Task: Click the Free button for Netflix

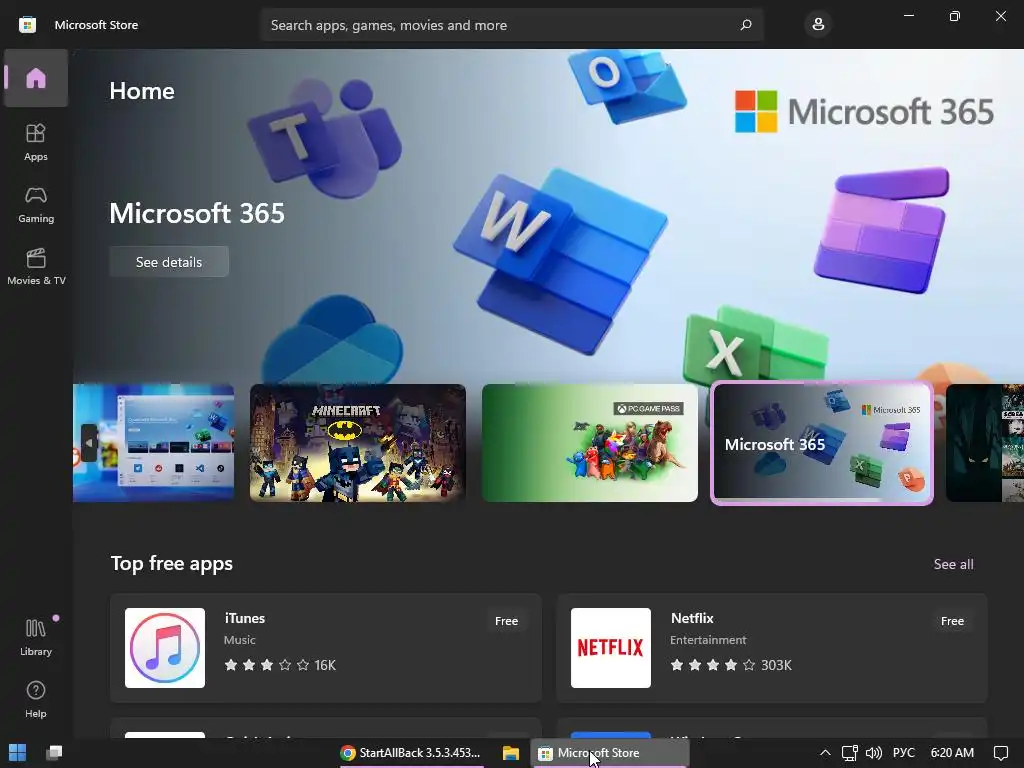Action: coord(952,621)
